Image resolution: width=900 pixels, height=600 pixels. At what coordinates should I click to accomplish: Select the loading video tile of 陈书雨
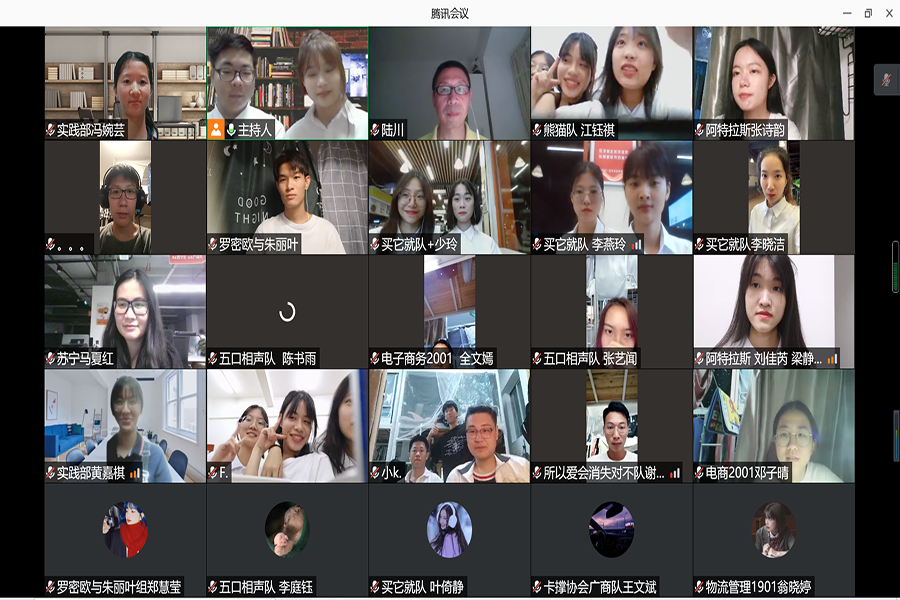pyautogui.click(x=287, y=312)
